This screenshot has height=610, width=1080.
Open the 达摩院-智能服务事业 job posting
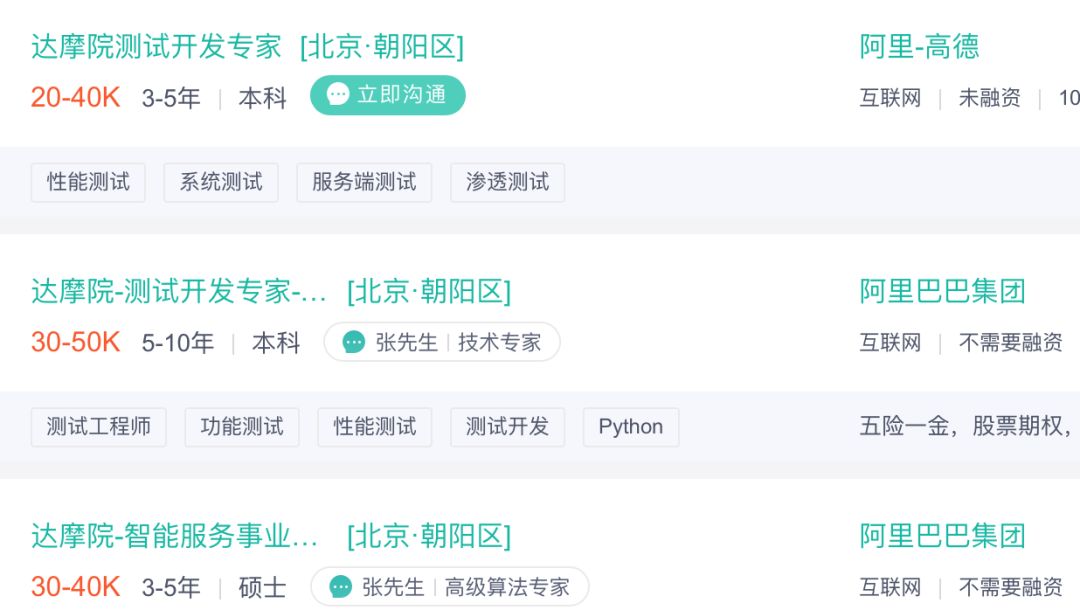click(175, 536)
